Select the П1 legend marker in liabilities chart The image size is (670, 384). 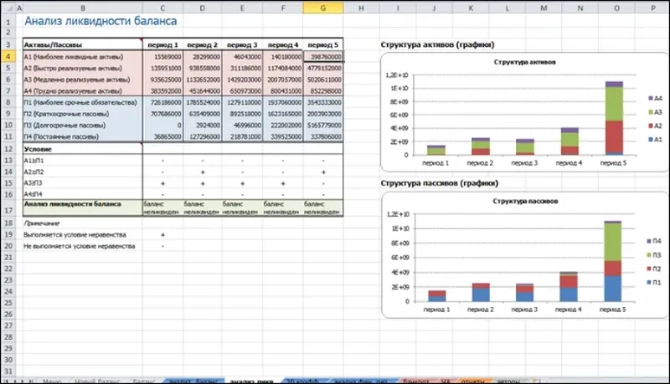(649, 282)
